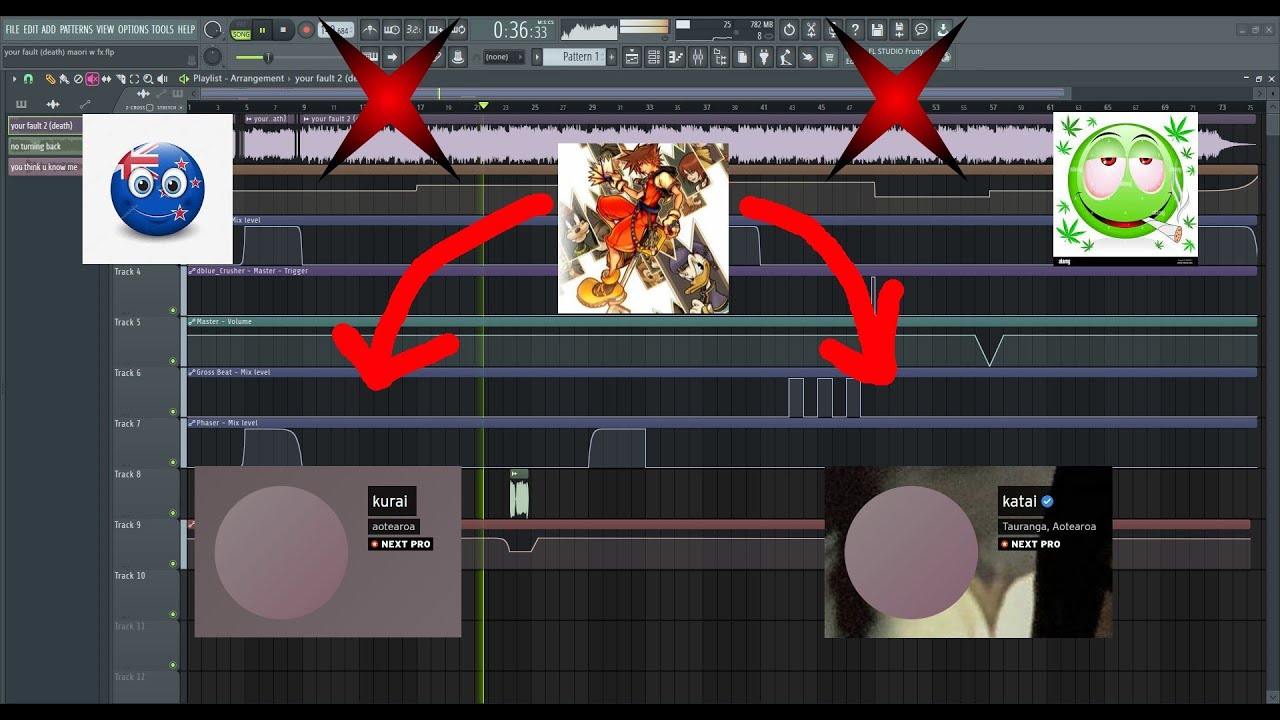Open the chat bubble info icon
The width and height of the screenshot is (1280, 720).
pyautogui.click(x=921, y=30)
